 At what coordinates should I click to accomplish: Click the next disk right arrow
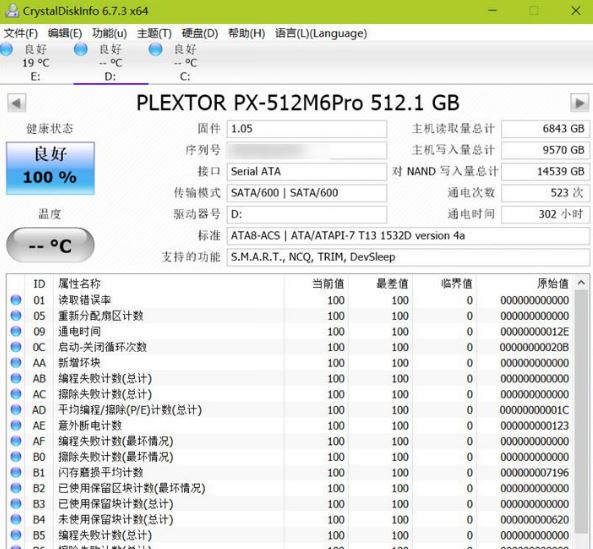tap(579, 103)
